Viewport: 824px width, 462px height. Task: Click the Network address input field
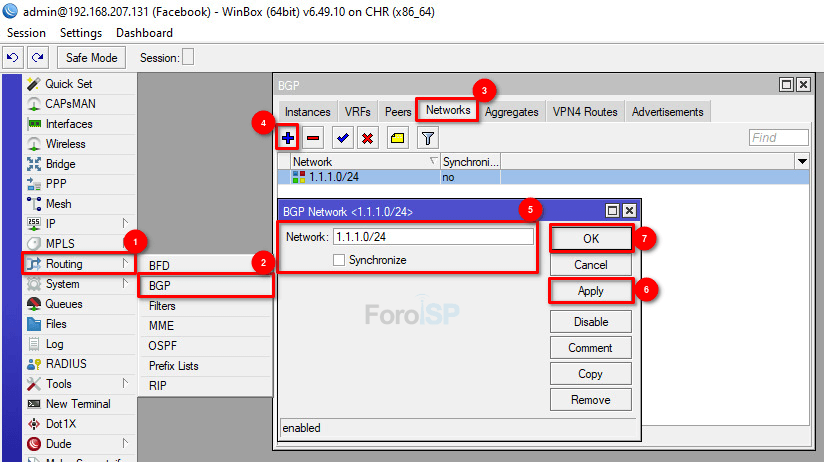point(434,237)
